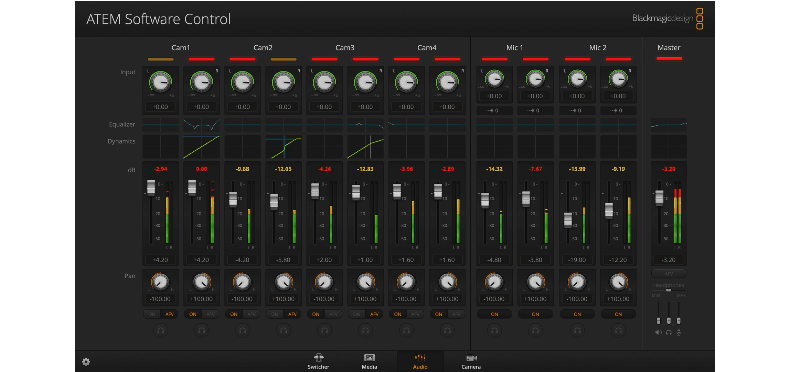Viewport: 790px width, 372px height.
Task: Switch to the Switcher page
Action: [318, 361]
